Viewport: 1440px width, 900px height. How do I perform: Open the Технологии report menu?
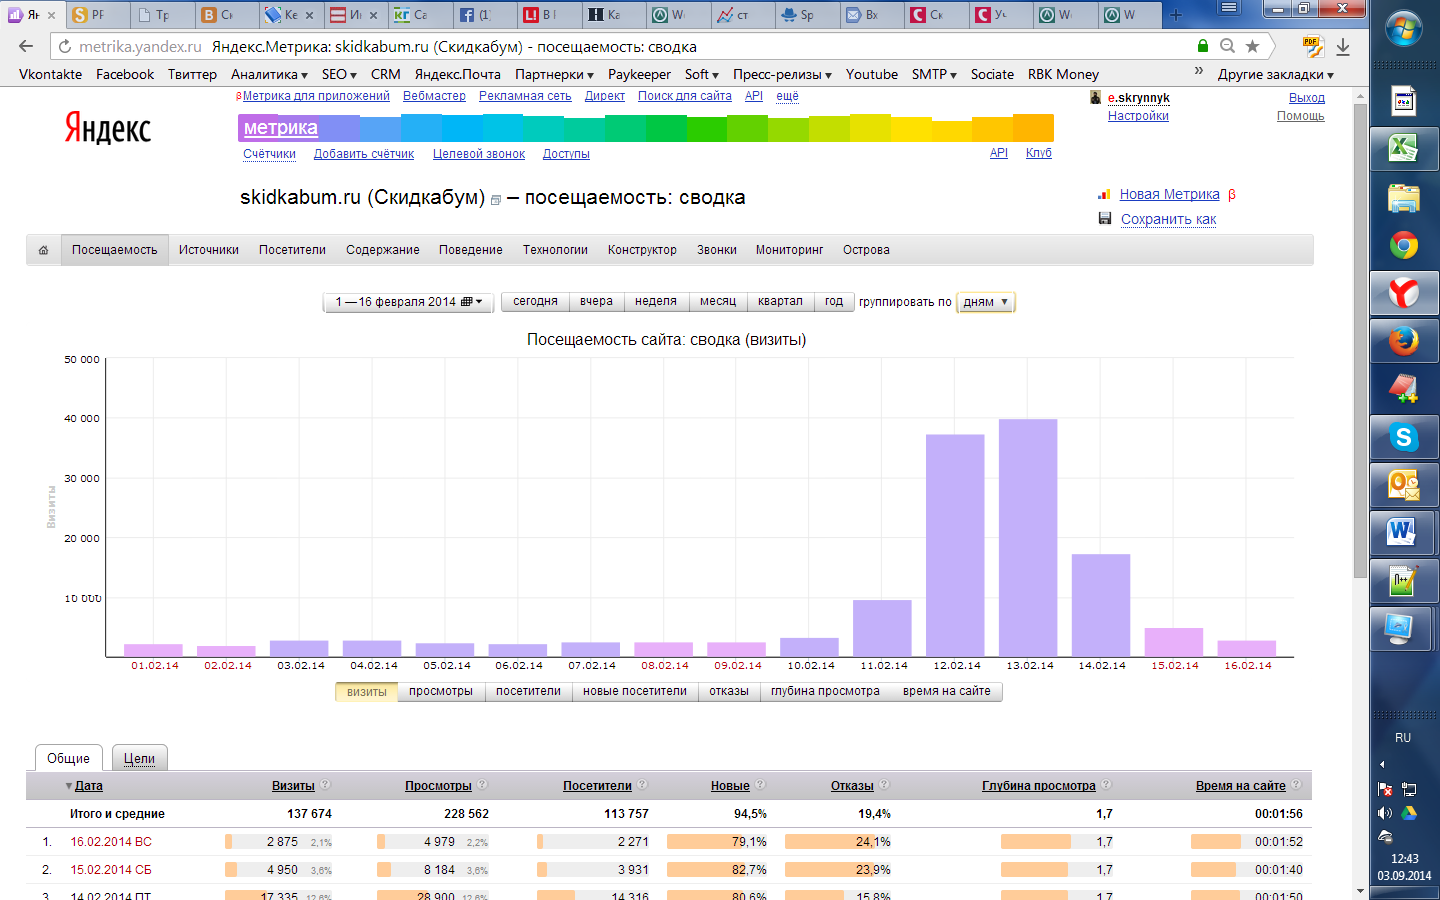coord(555,250)
